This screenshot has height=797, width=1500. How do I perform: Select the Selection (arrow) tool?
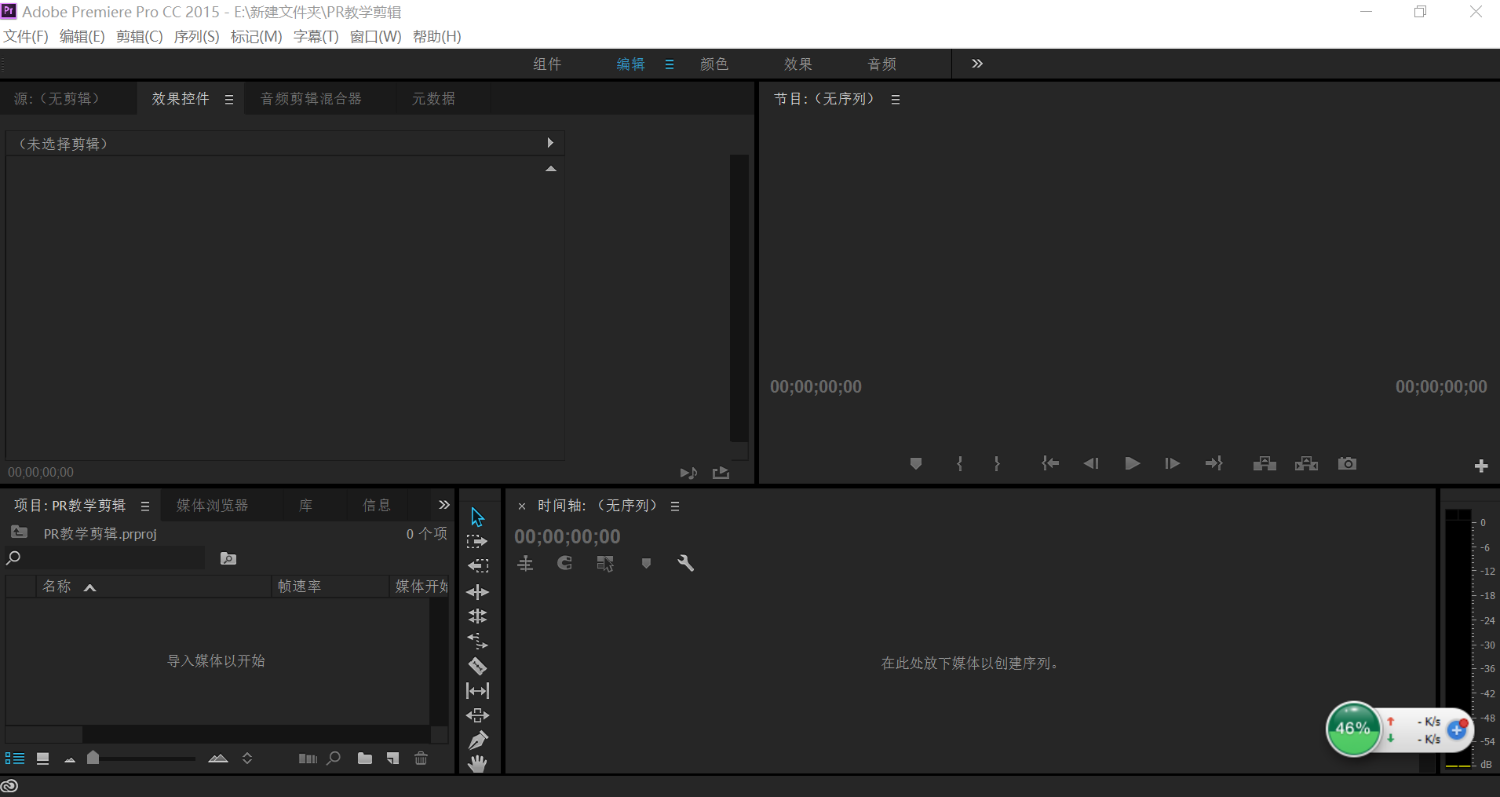(477, 517)
